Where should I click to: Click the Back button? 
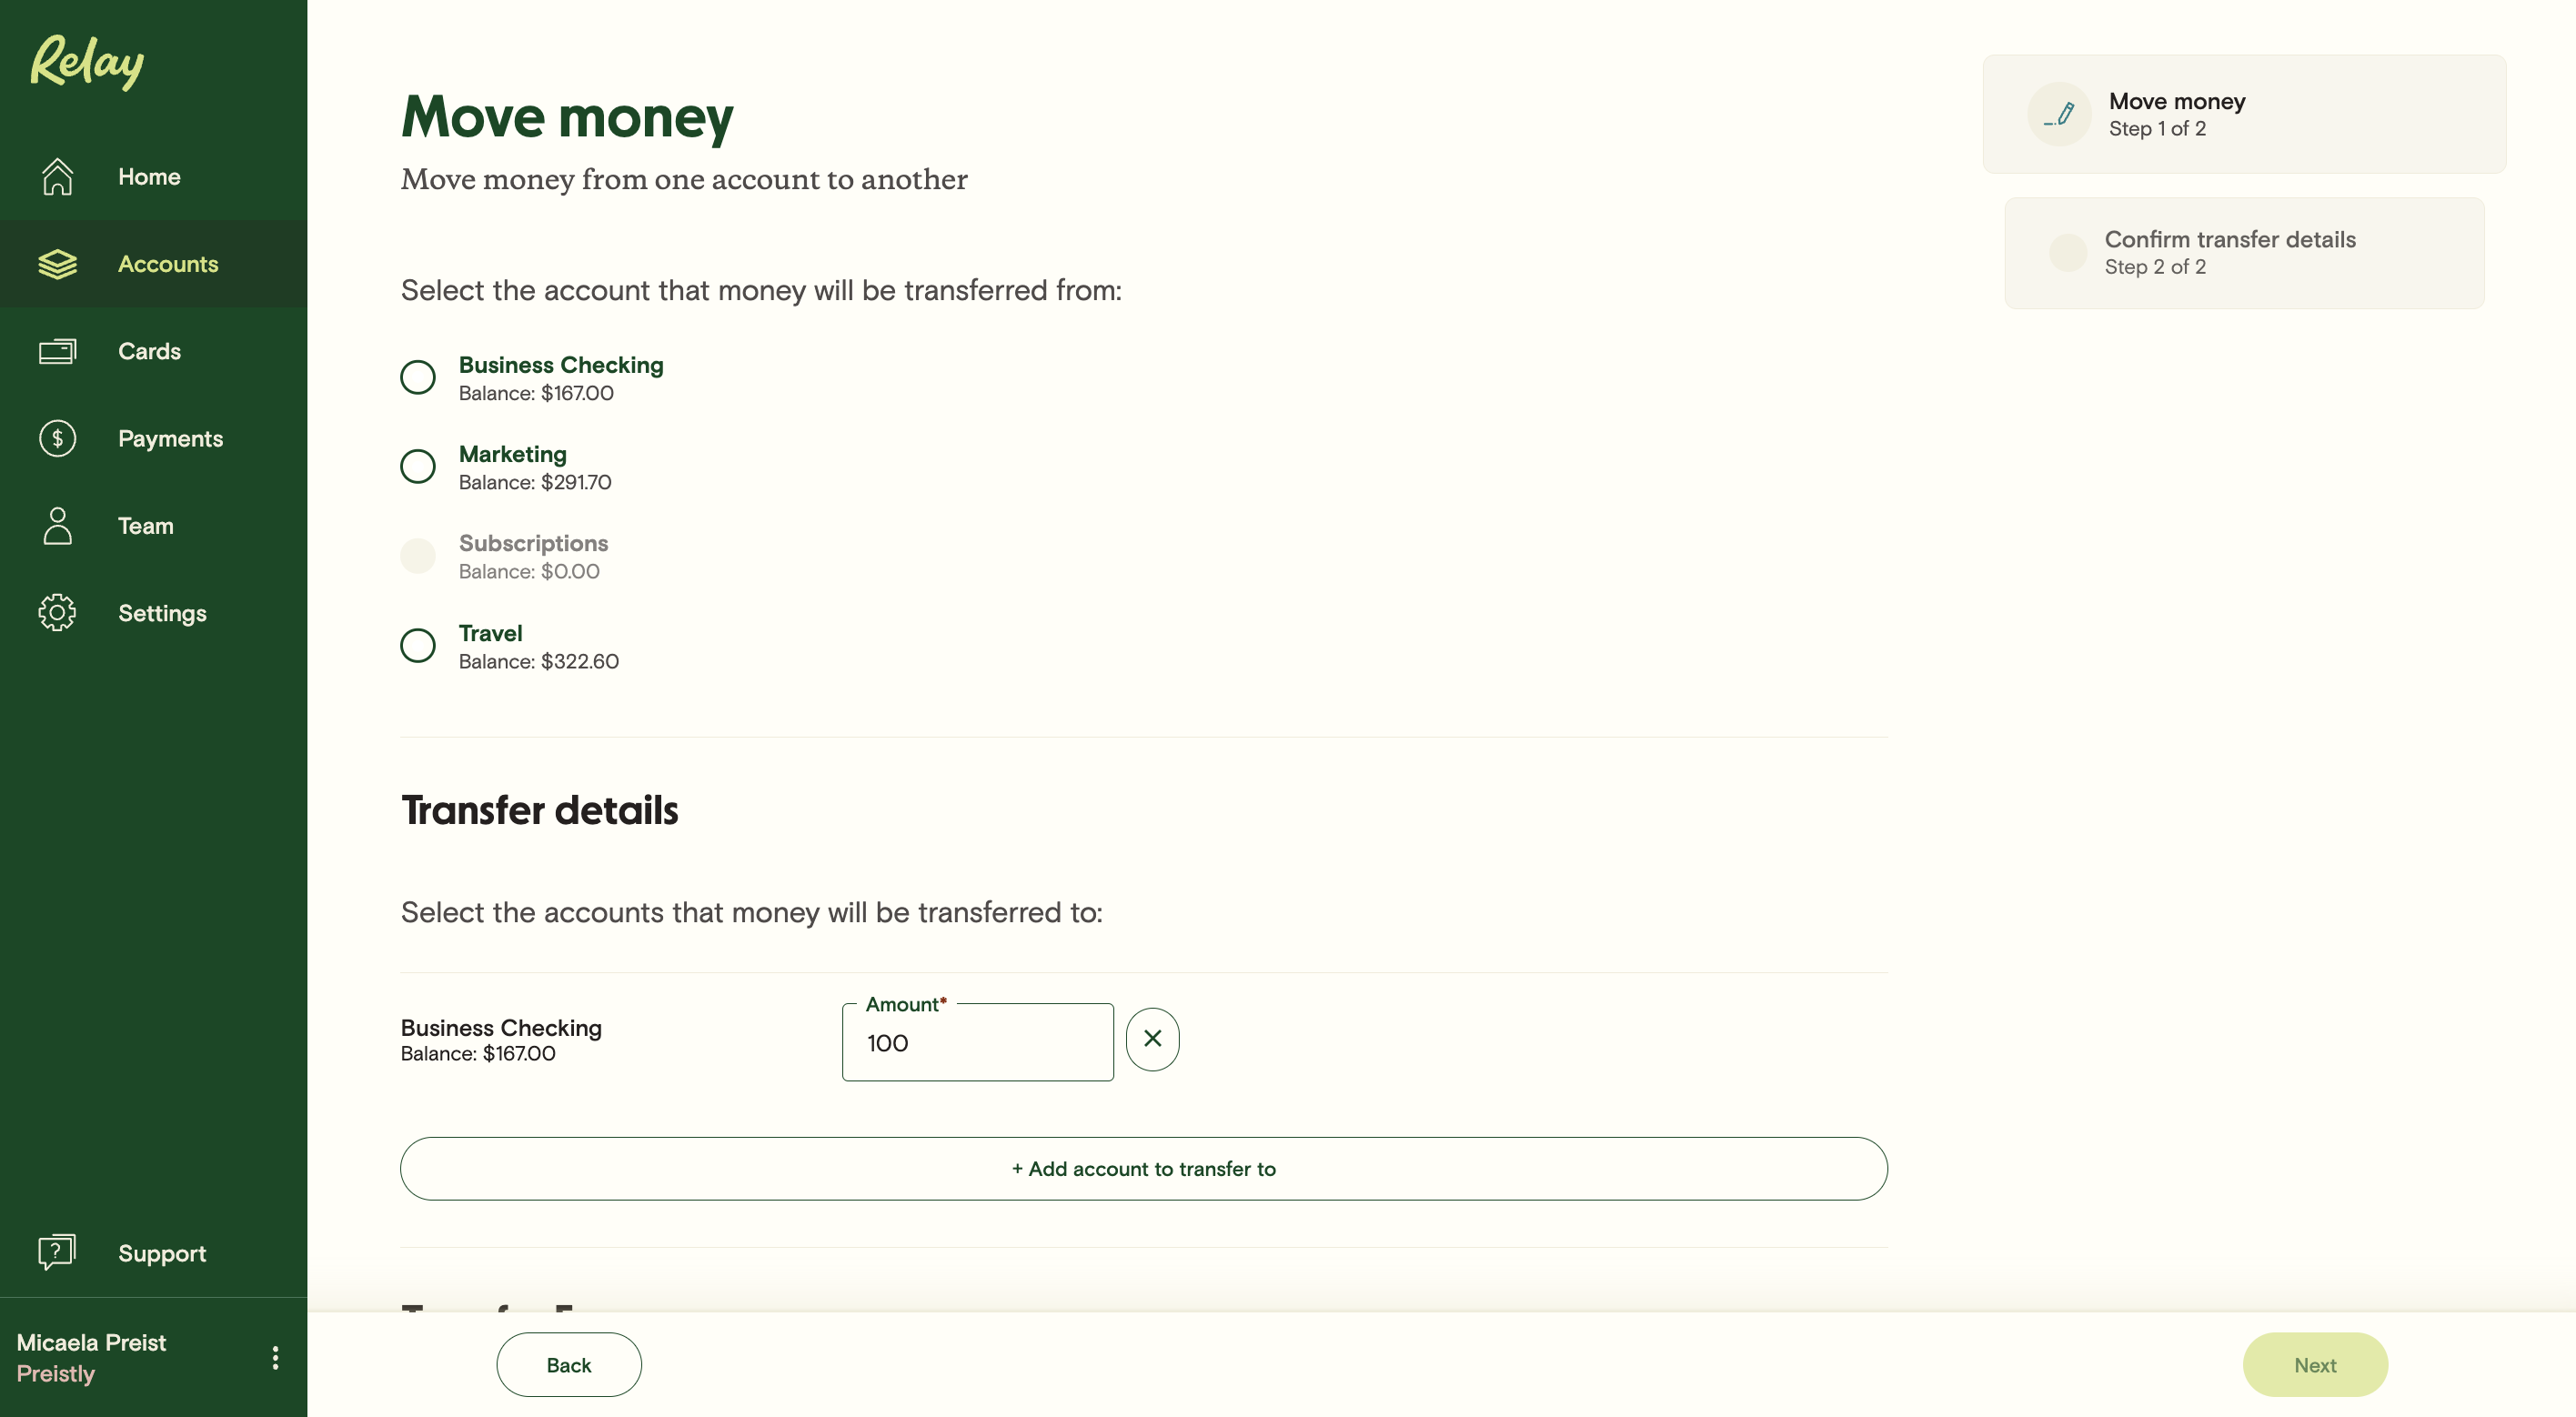[568, 1365]
